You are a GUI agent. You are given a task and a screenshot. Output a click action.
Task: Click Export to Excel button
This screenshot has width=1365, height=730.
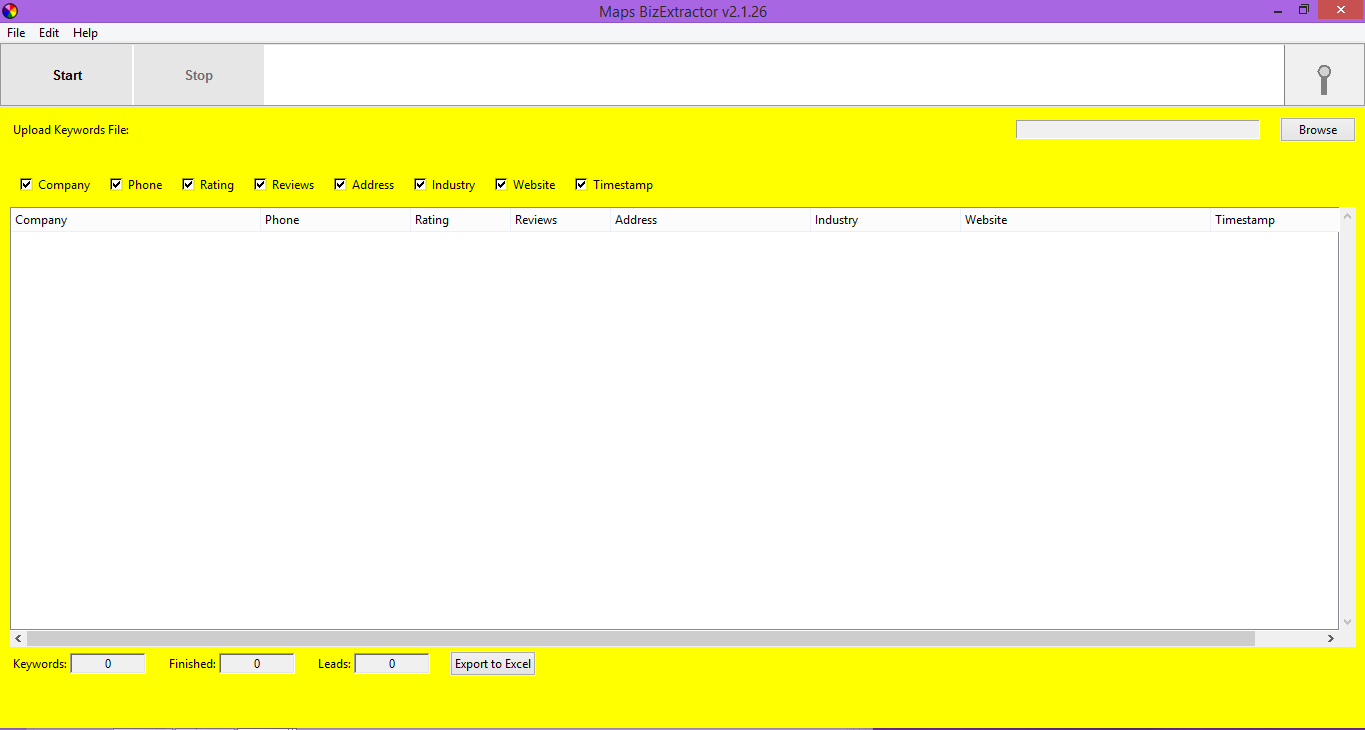493,664
